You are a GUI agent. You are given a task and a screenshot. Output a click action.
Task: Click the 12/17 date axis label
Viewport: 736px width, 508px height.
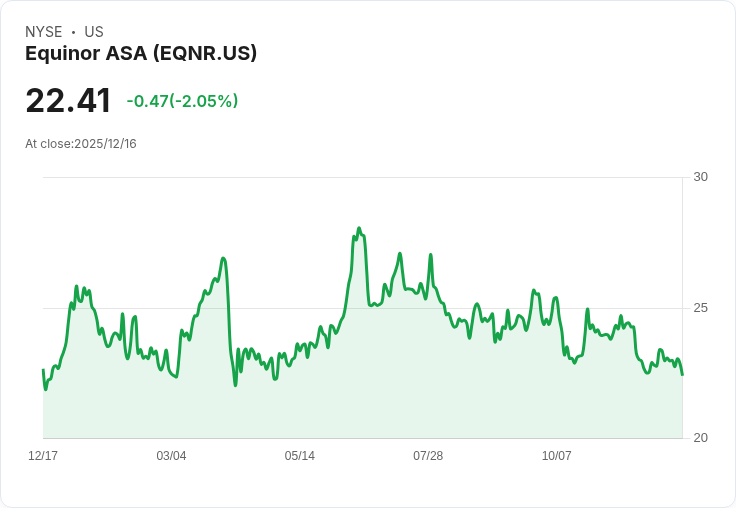43,455
